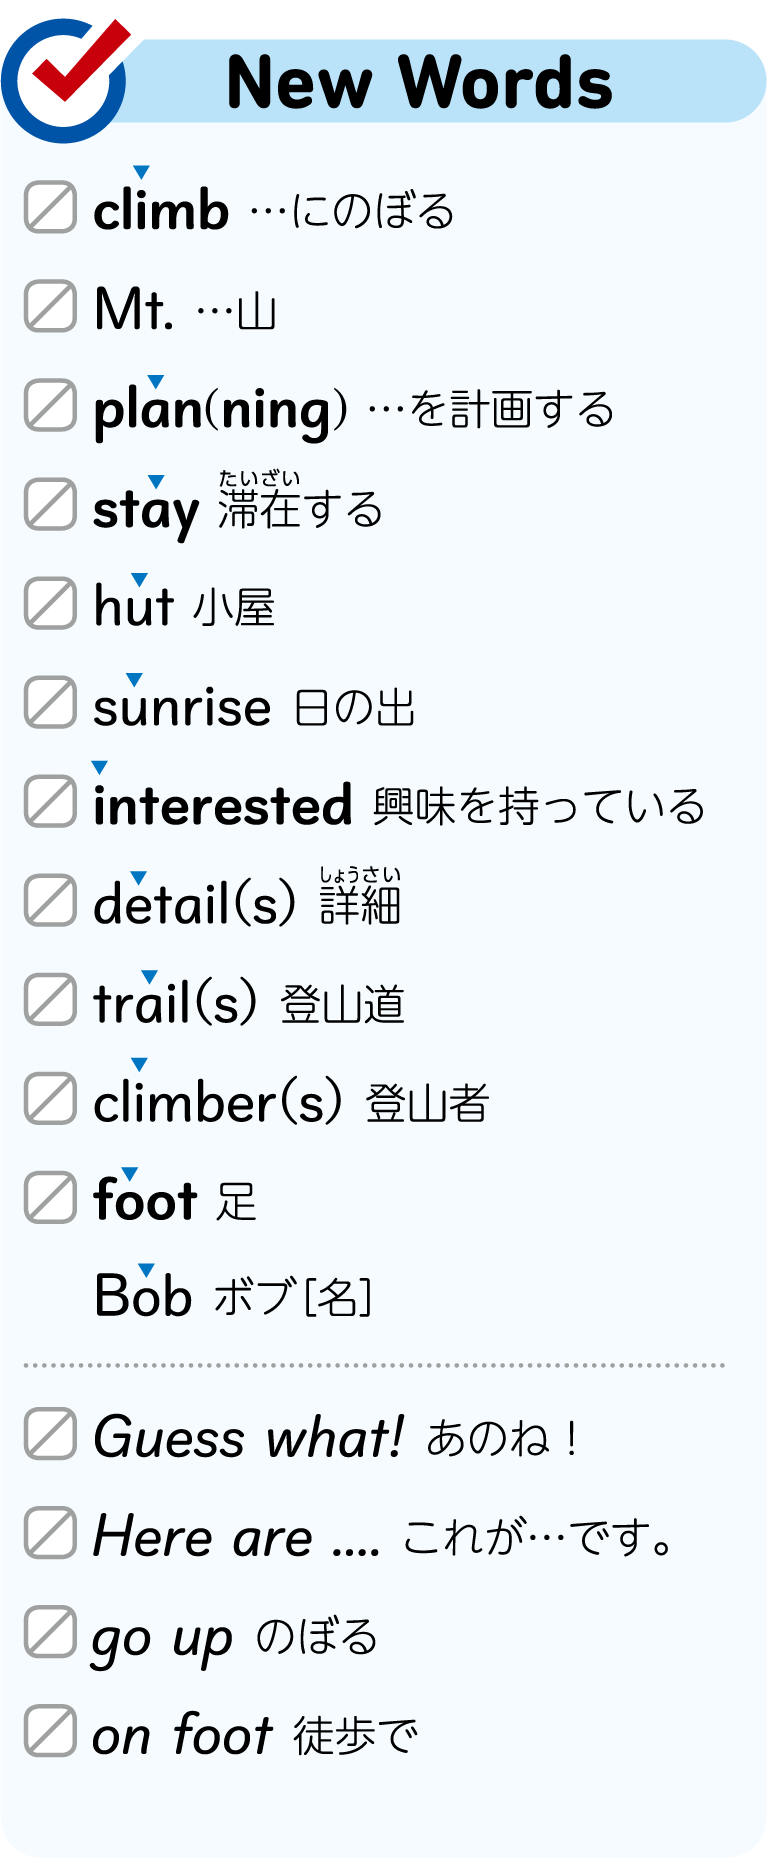Click the New Words header title
The image size is (767, 1858).
coord(419,82)
